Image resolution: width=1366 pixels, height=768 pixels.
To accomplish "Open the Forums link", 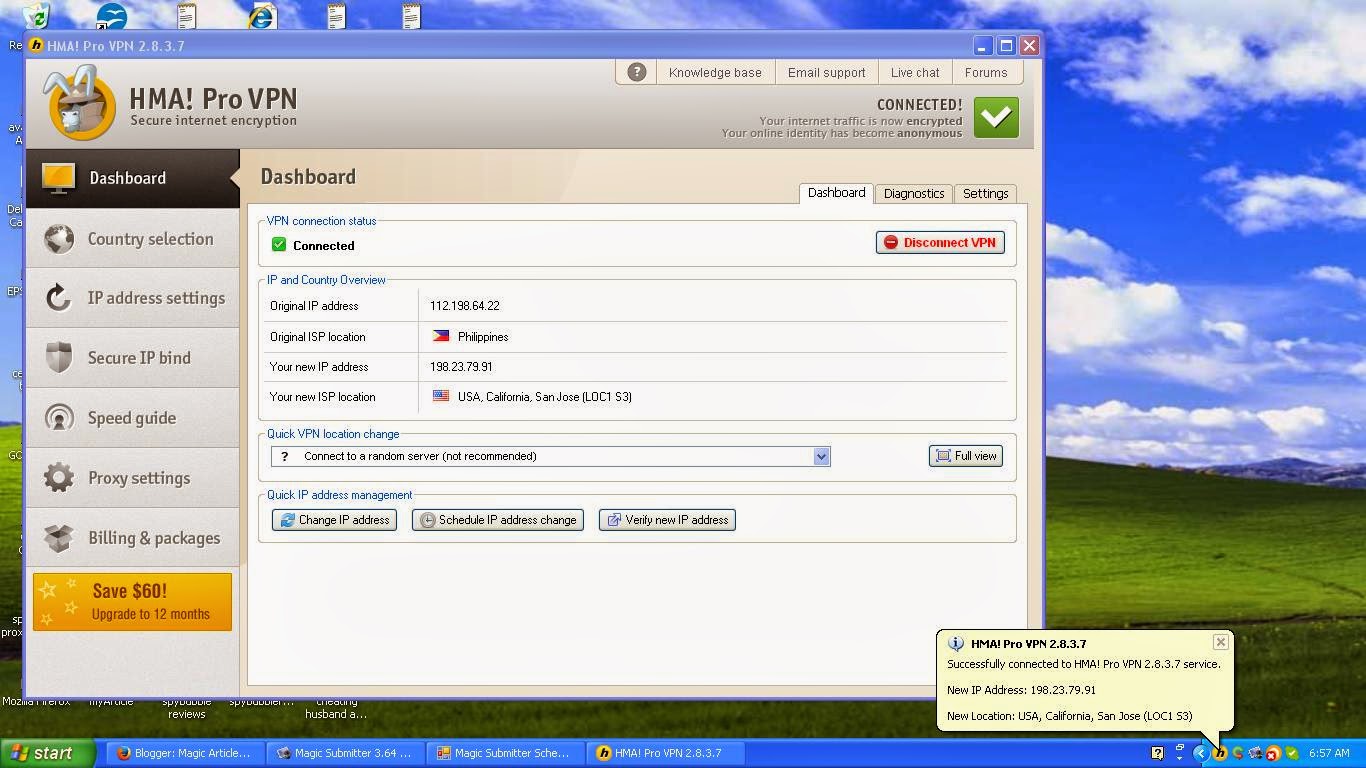I will 986,72.
